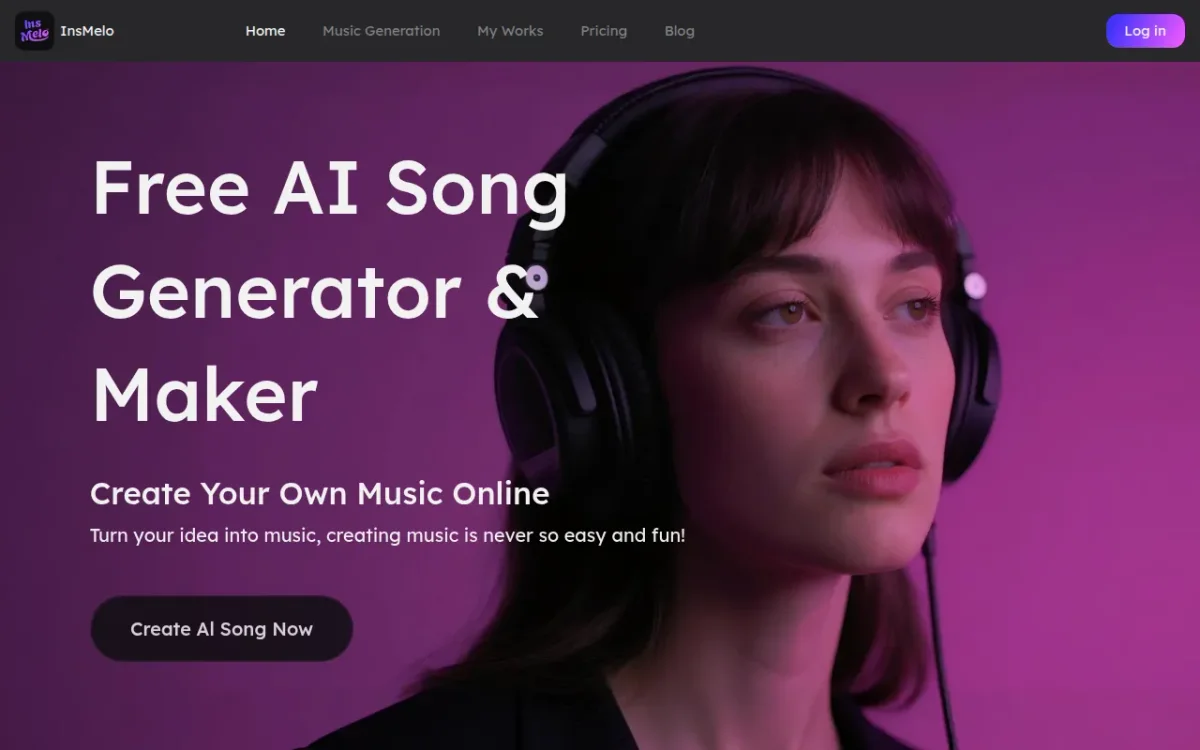Click the purple Log in button
The width and height of the screenshot is (1200, 750).
[1145, 31]
